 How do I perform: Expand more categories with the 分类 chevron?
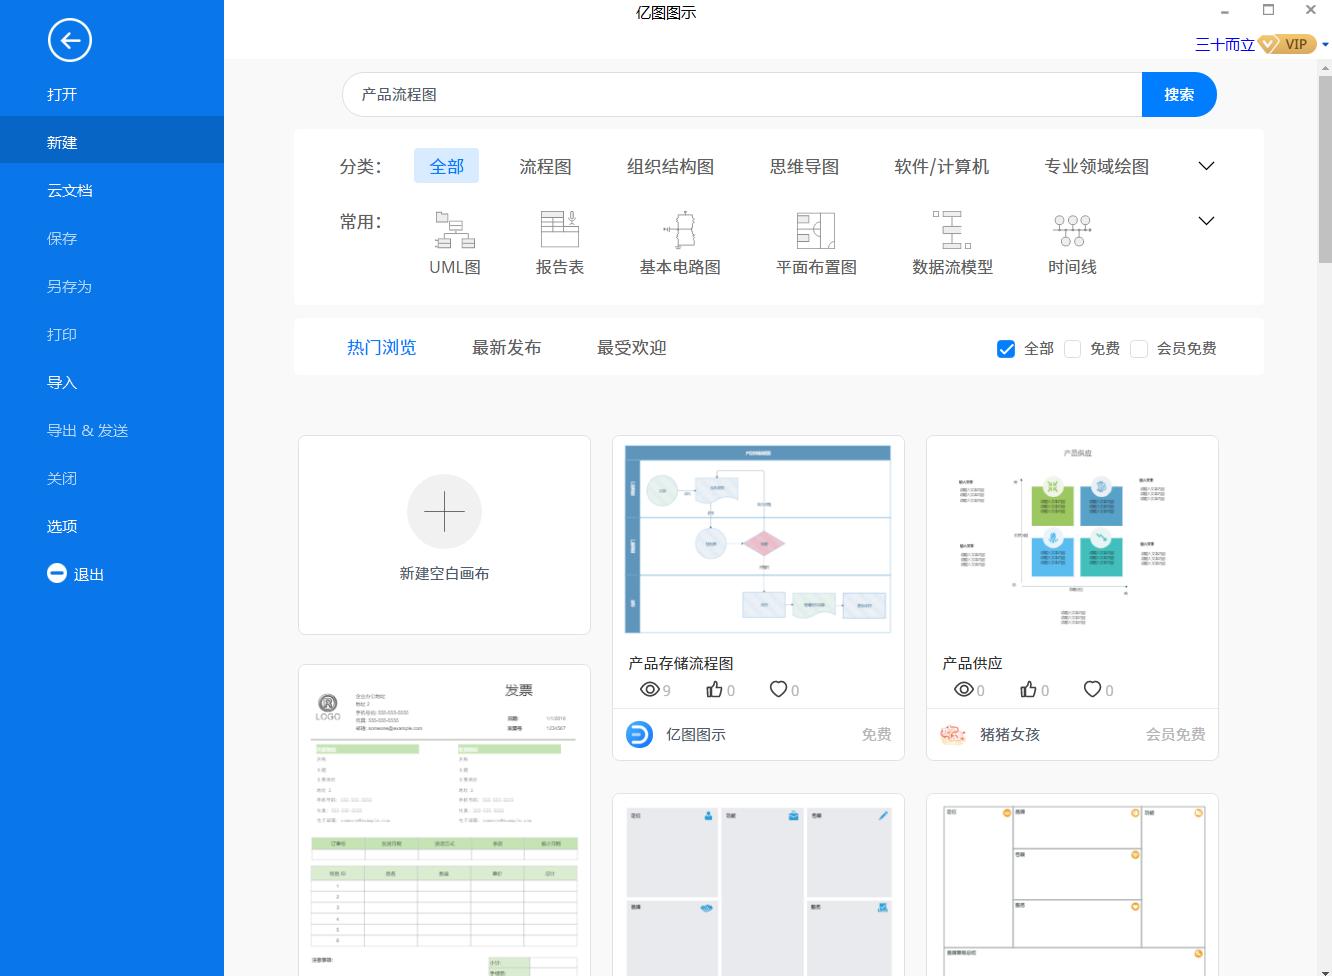pos(1206,166)
